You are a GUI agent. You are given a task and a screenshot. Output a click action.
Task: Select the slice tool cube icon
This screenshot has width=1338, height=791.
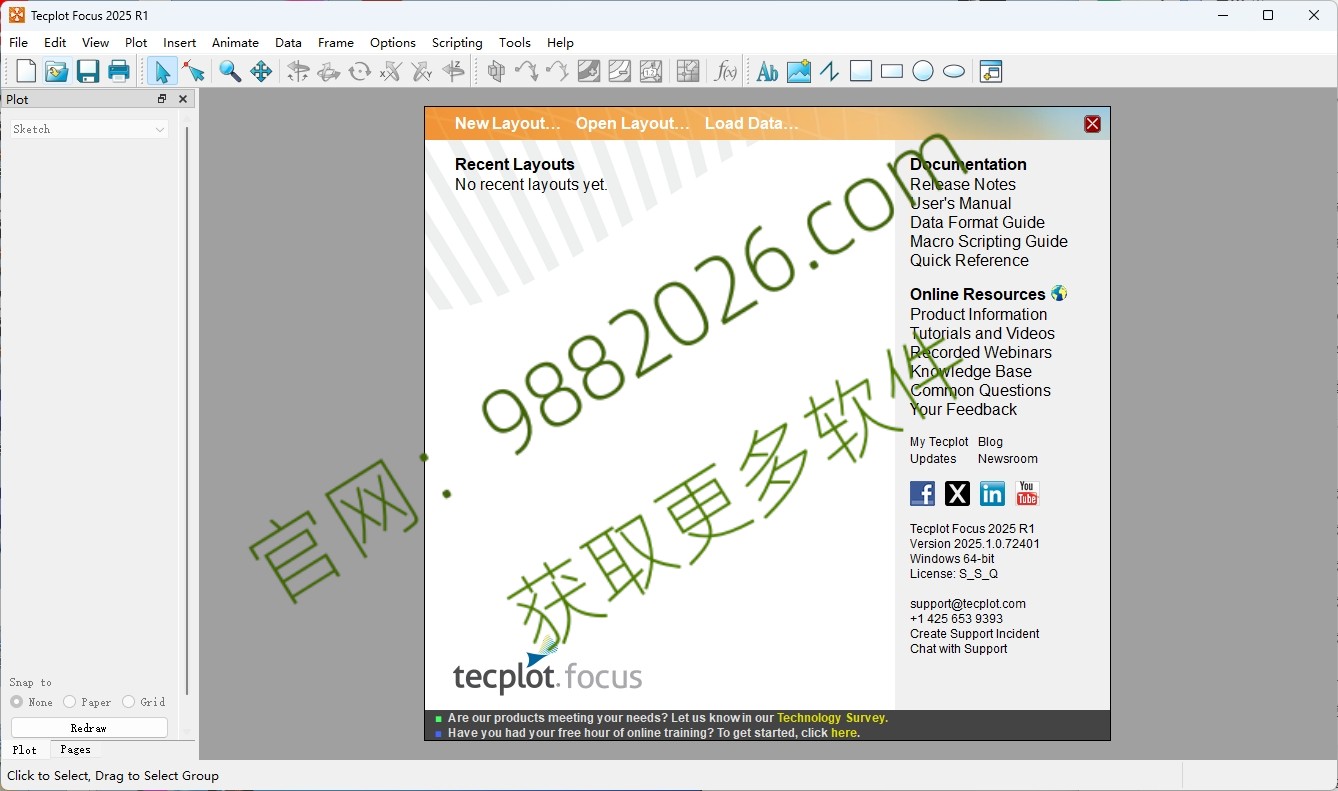[496, 71]
